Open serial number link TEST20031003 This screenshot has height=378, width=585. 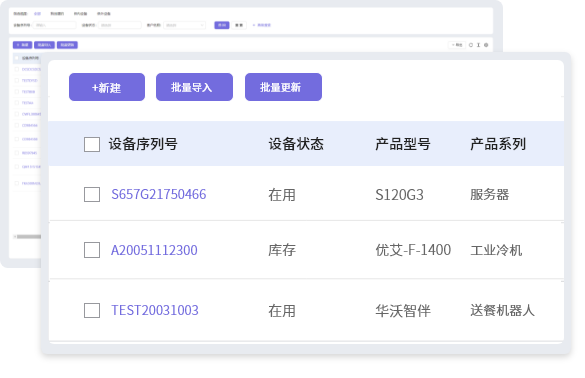155,310
